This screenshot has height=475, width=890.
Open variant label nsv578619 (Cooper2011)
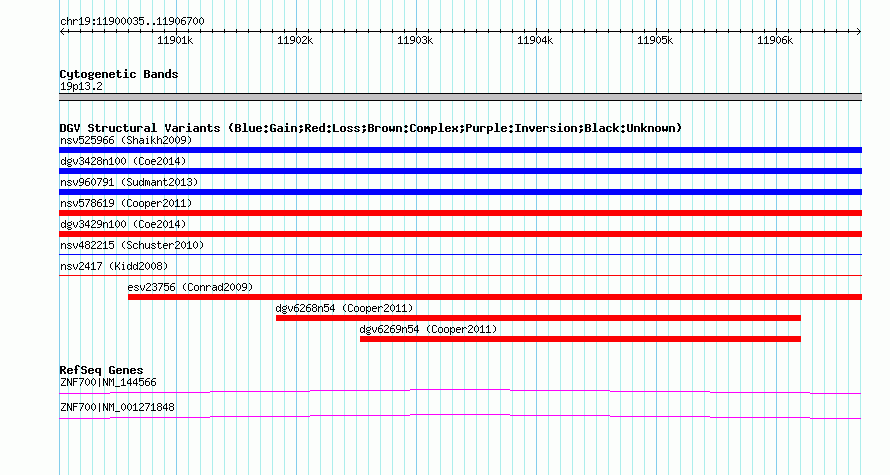[126, 203]
